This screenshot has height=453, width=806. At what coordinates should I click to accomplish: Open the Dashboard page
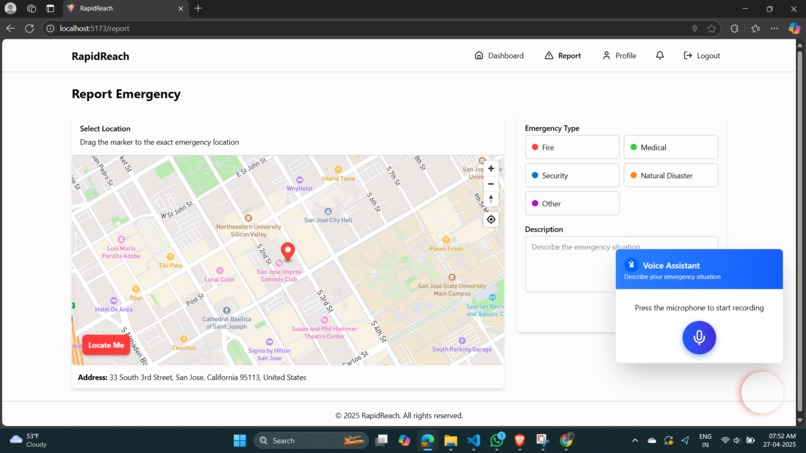(x=499, y=56)
